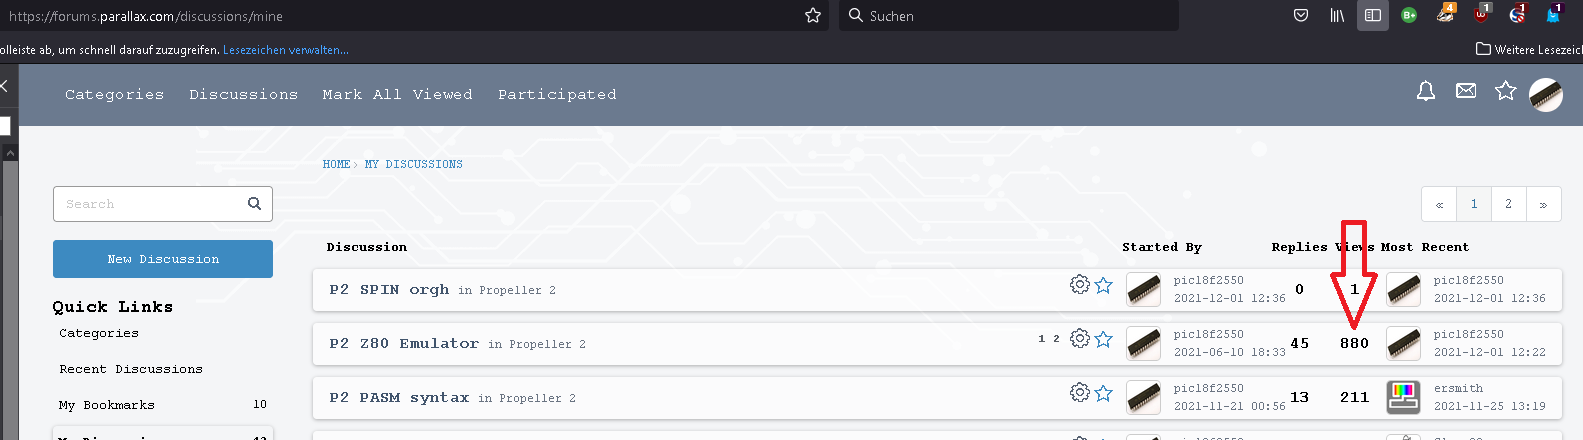Toggle bookmark star for P2 PASM syntax
1583x440 pixels.
tap(1104, 393)
